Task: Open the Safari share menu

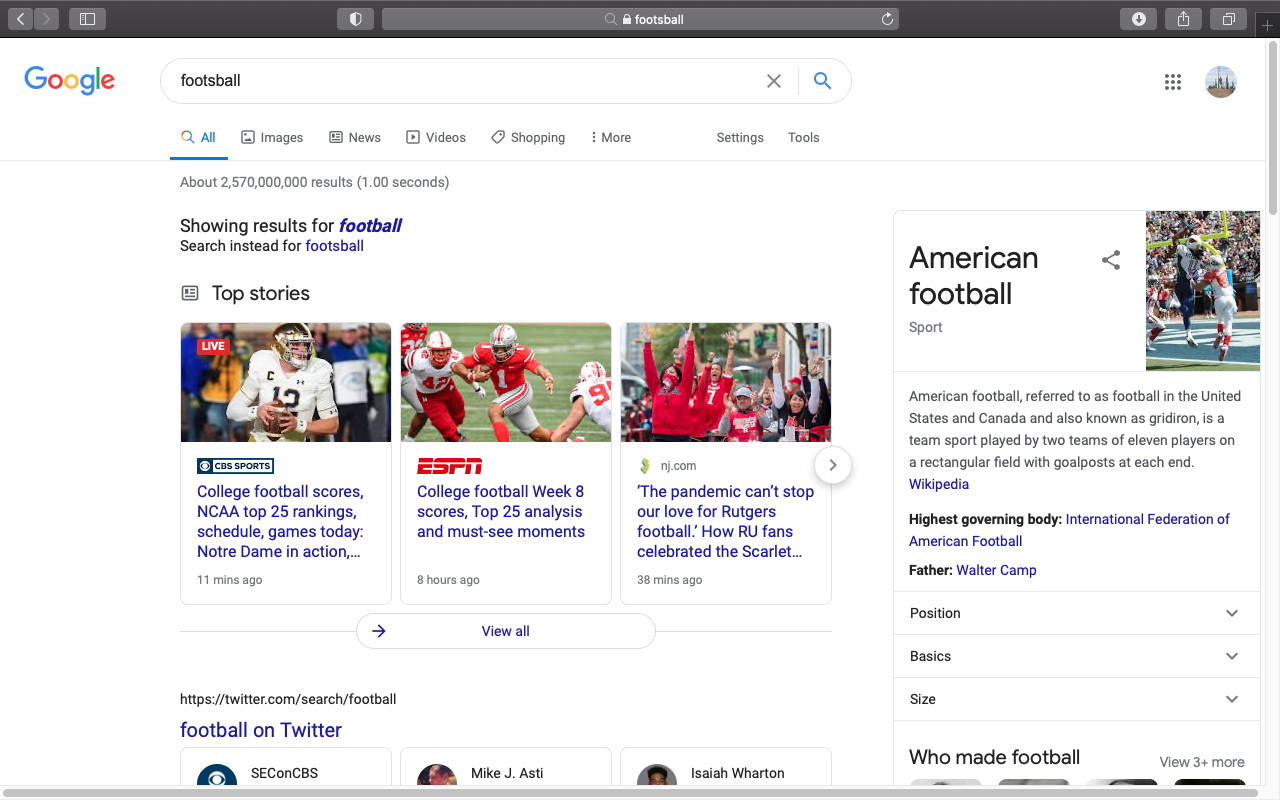Action: coord(1184,18)
